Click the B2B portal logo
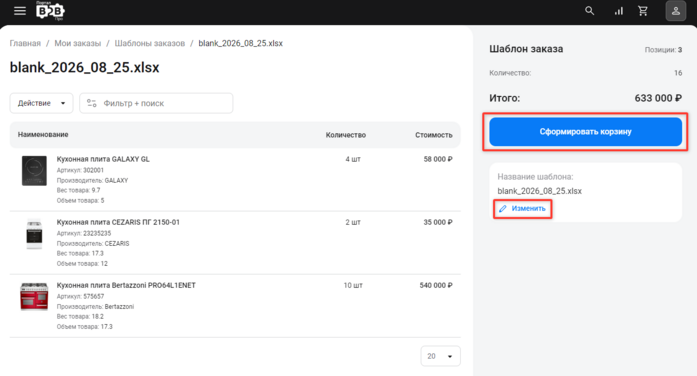The width and height of the screenshot is (697, 376). coord(50,11)
